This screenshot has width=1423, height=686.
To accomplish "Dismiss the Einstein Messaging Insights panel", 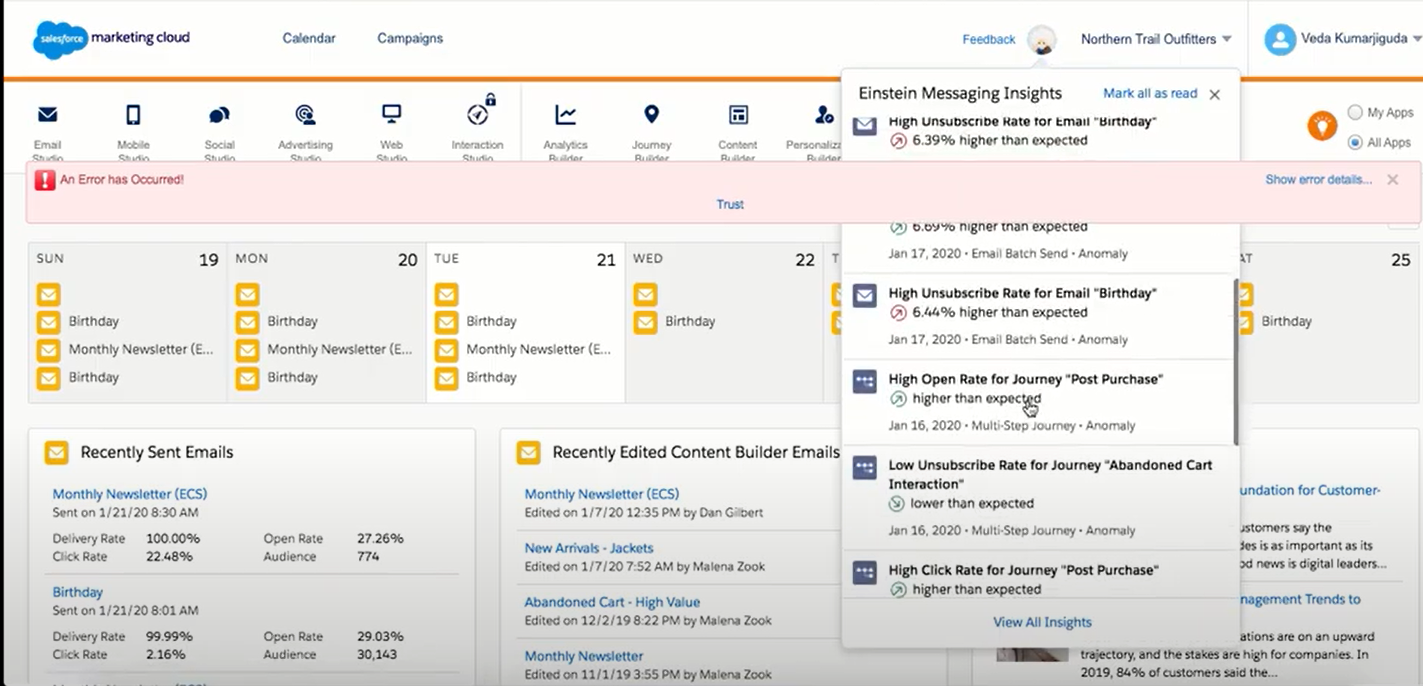I will pos(1214,94).
